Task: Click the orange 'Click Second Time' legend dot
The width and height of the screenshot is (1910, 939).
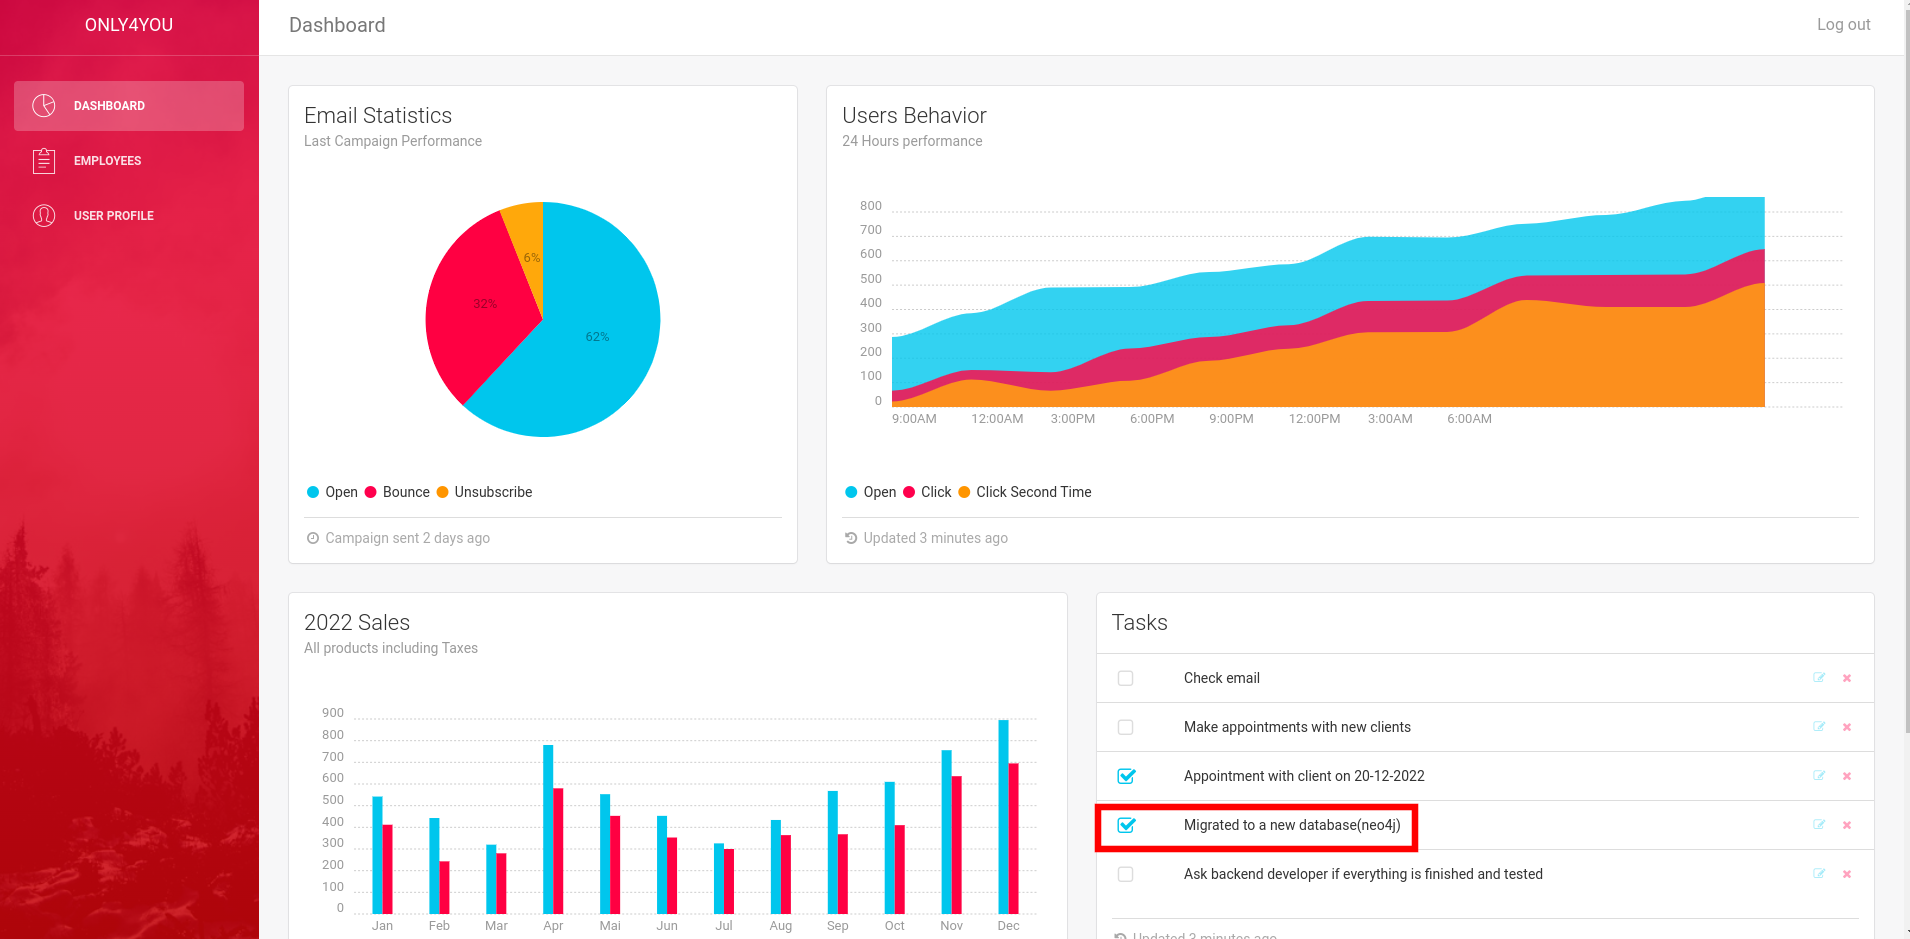Action: pos(964,492)
